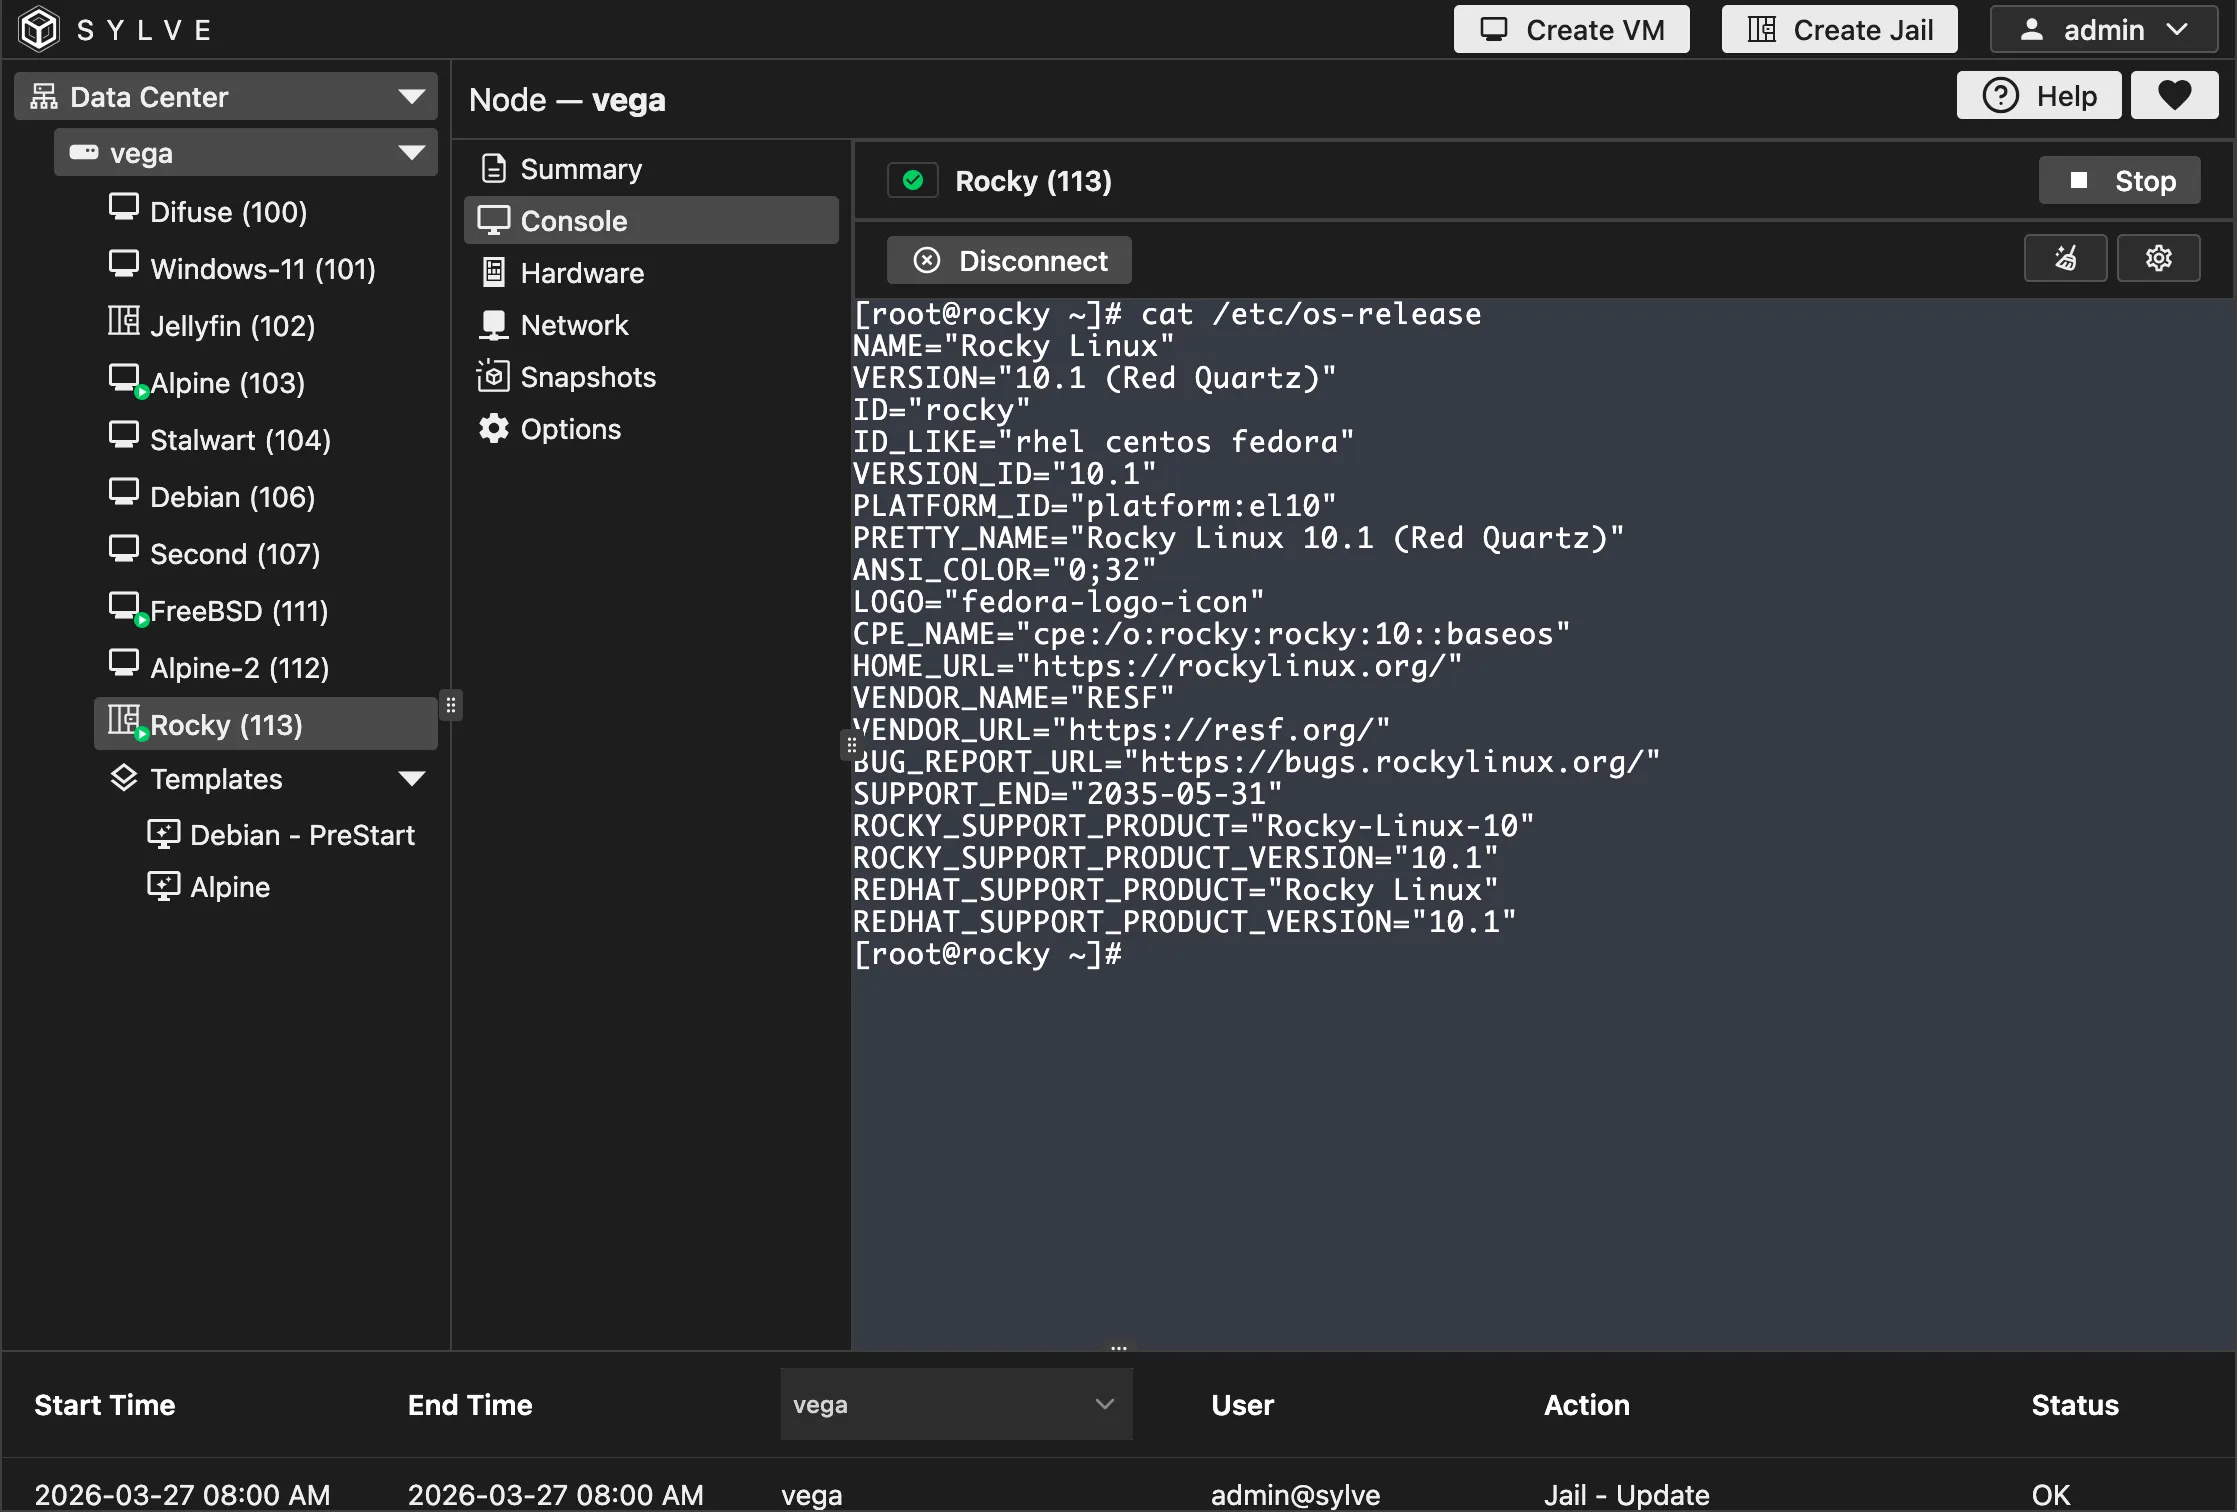
Task: Select the Console tab
Action: pyautogui.click(x=651, y=221)
